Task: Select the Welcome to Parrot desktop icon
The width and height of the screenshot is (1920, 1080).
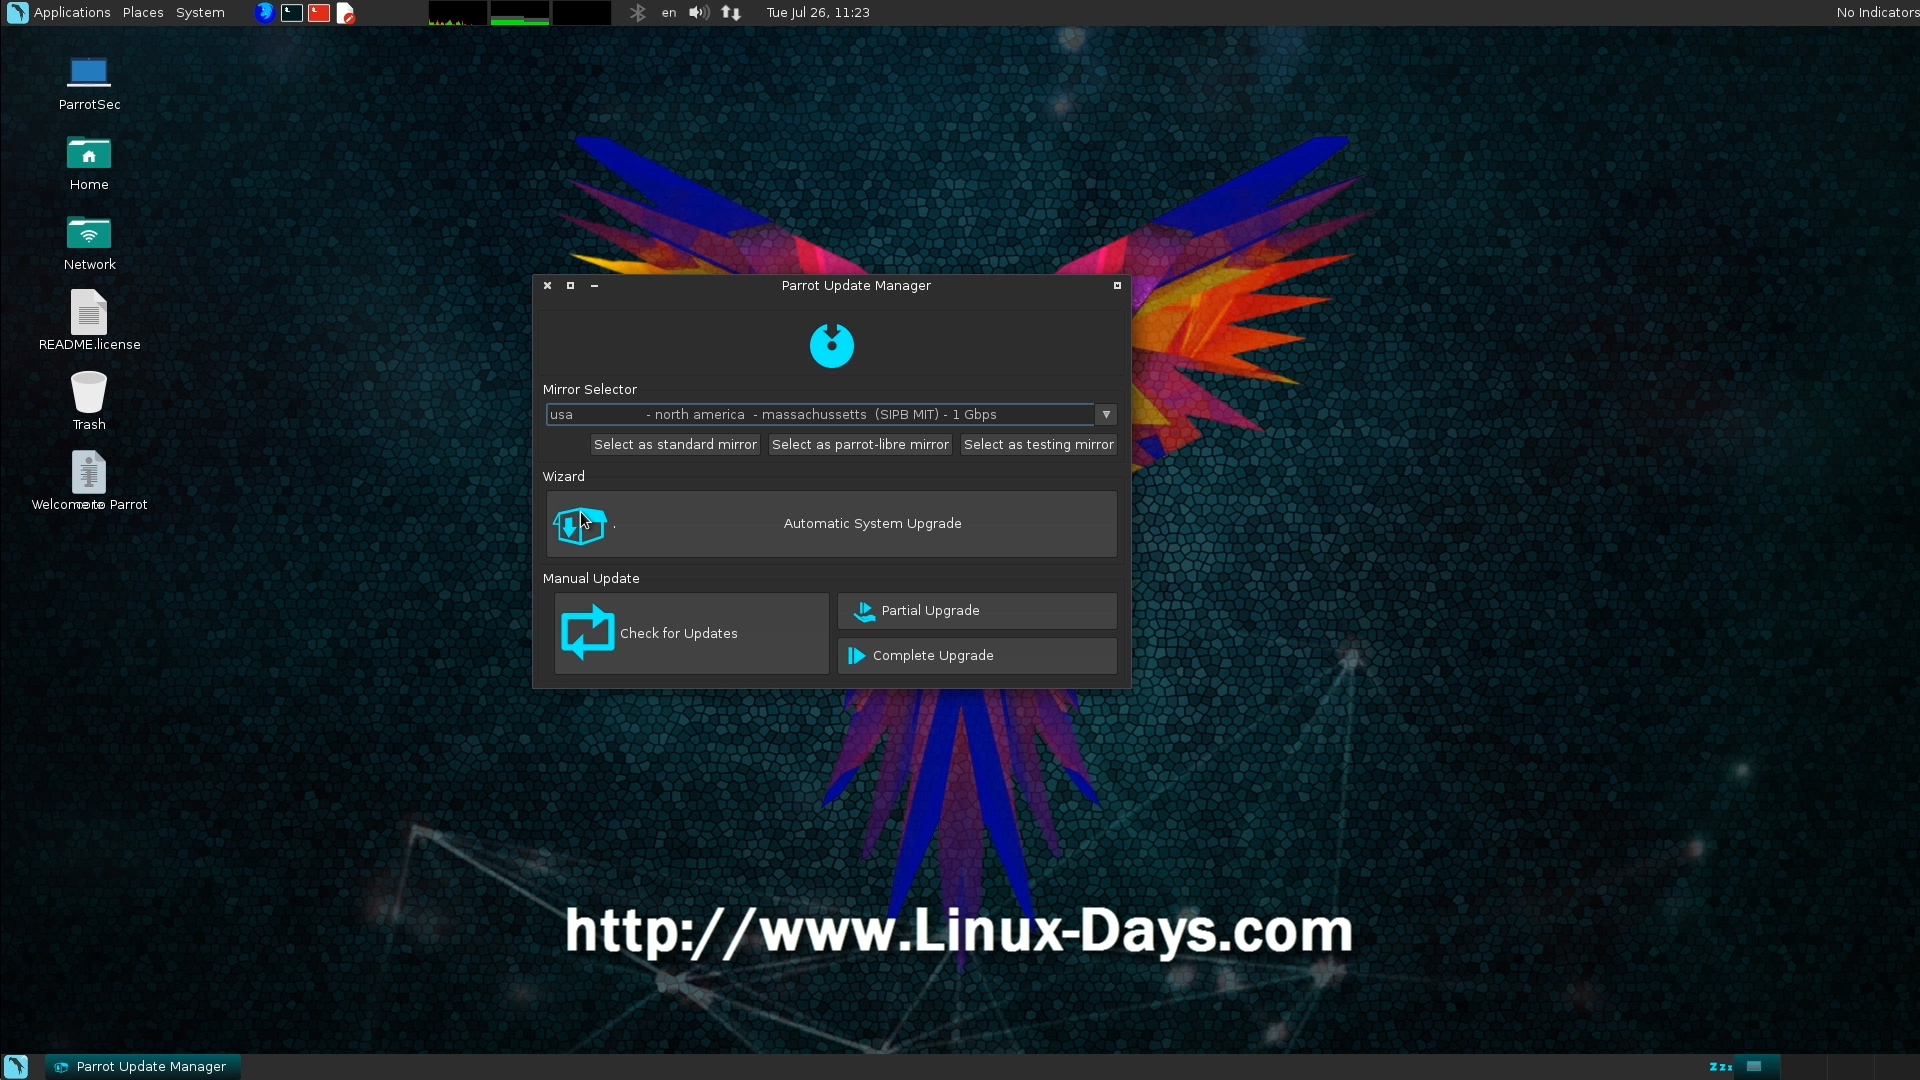Action: click(x=89, y=481)
